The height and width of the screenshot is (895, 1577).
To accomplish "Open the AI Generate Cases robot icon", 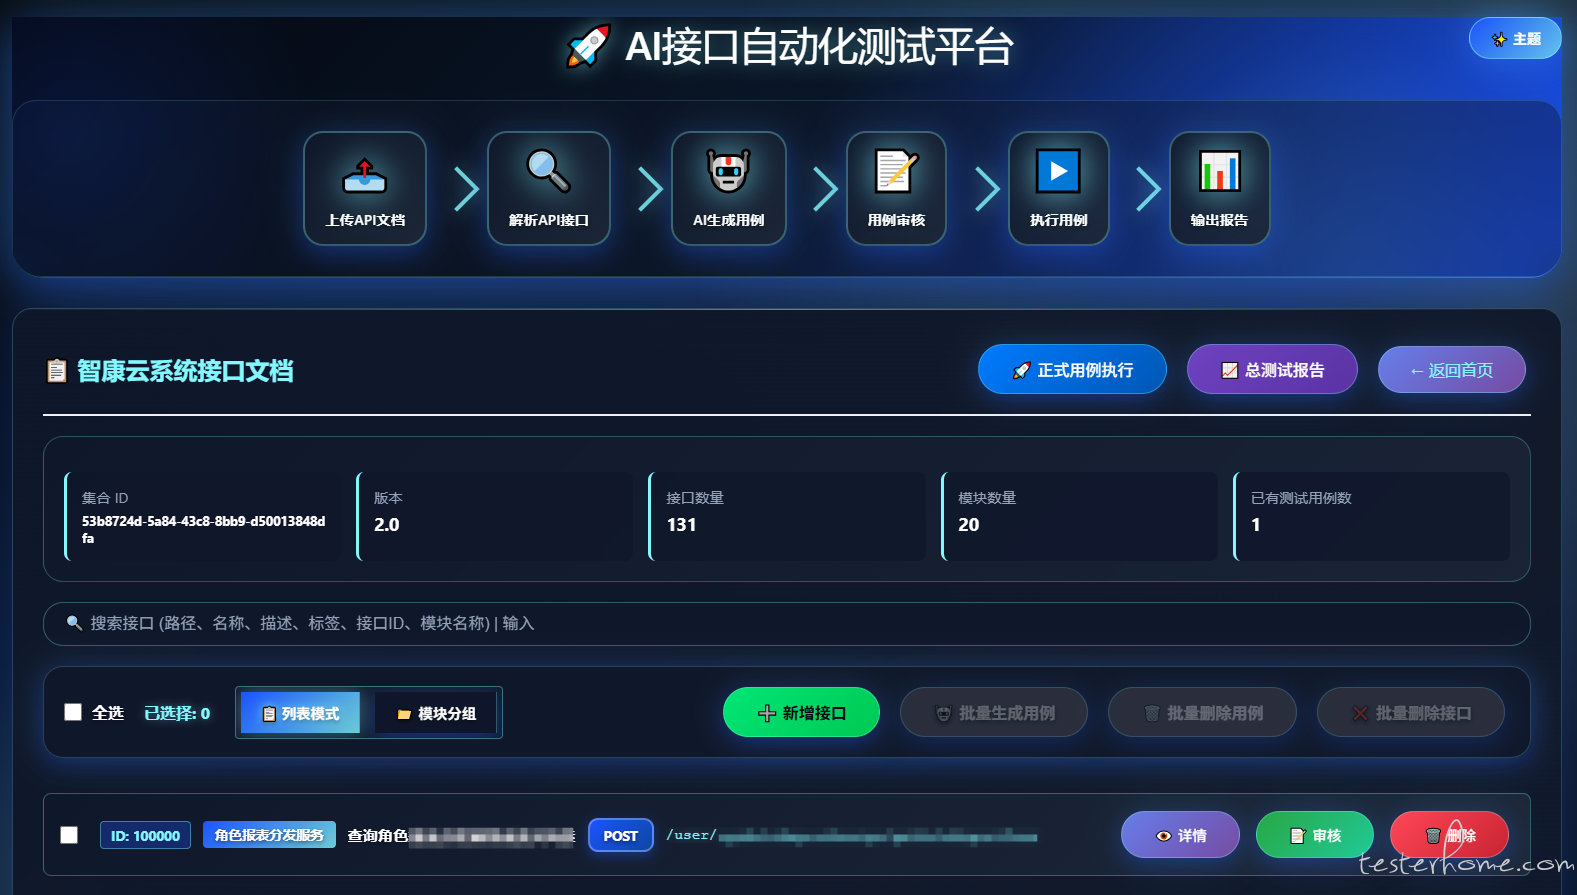I will point(728,172).
